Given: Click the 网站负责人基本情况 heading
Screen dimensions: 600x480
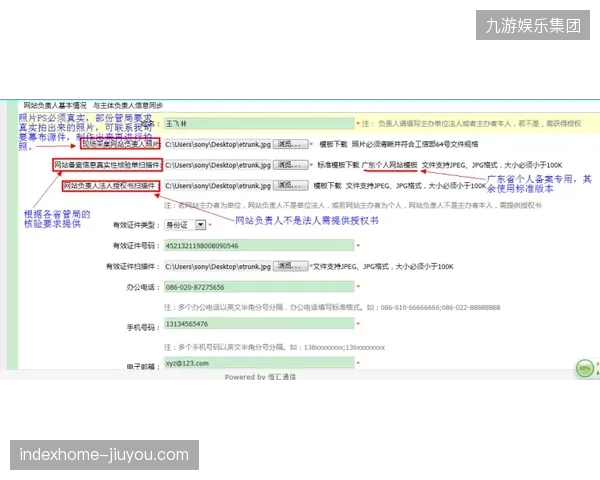Looking at the screenshot, I should 55,105.
